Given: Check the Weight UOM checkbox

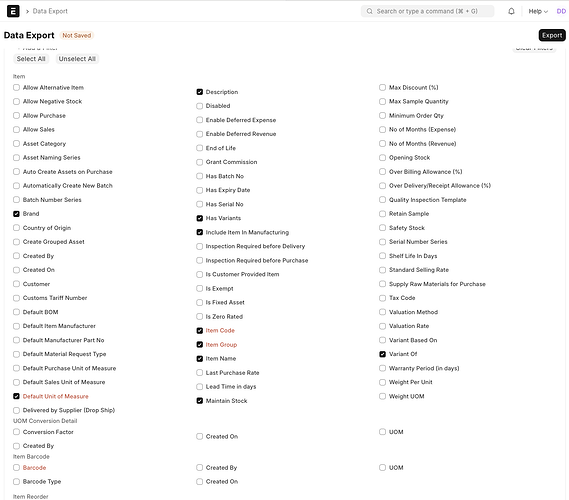Looking at the screenshot, I should tap(382, 396).
